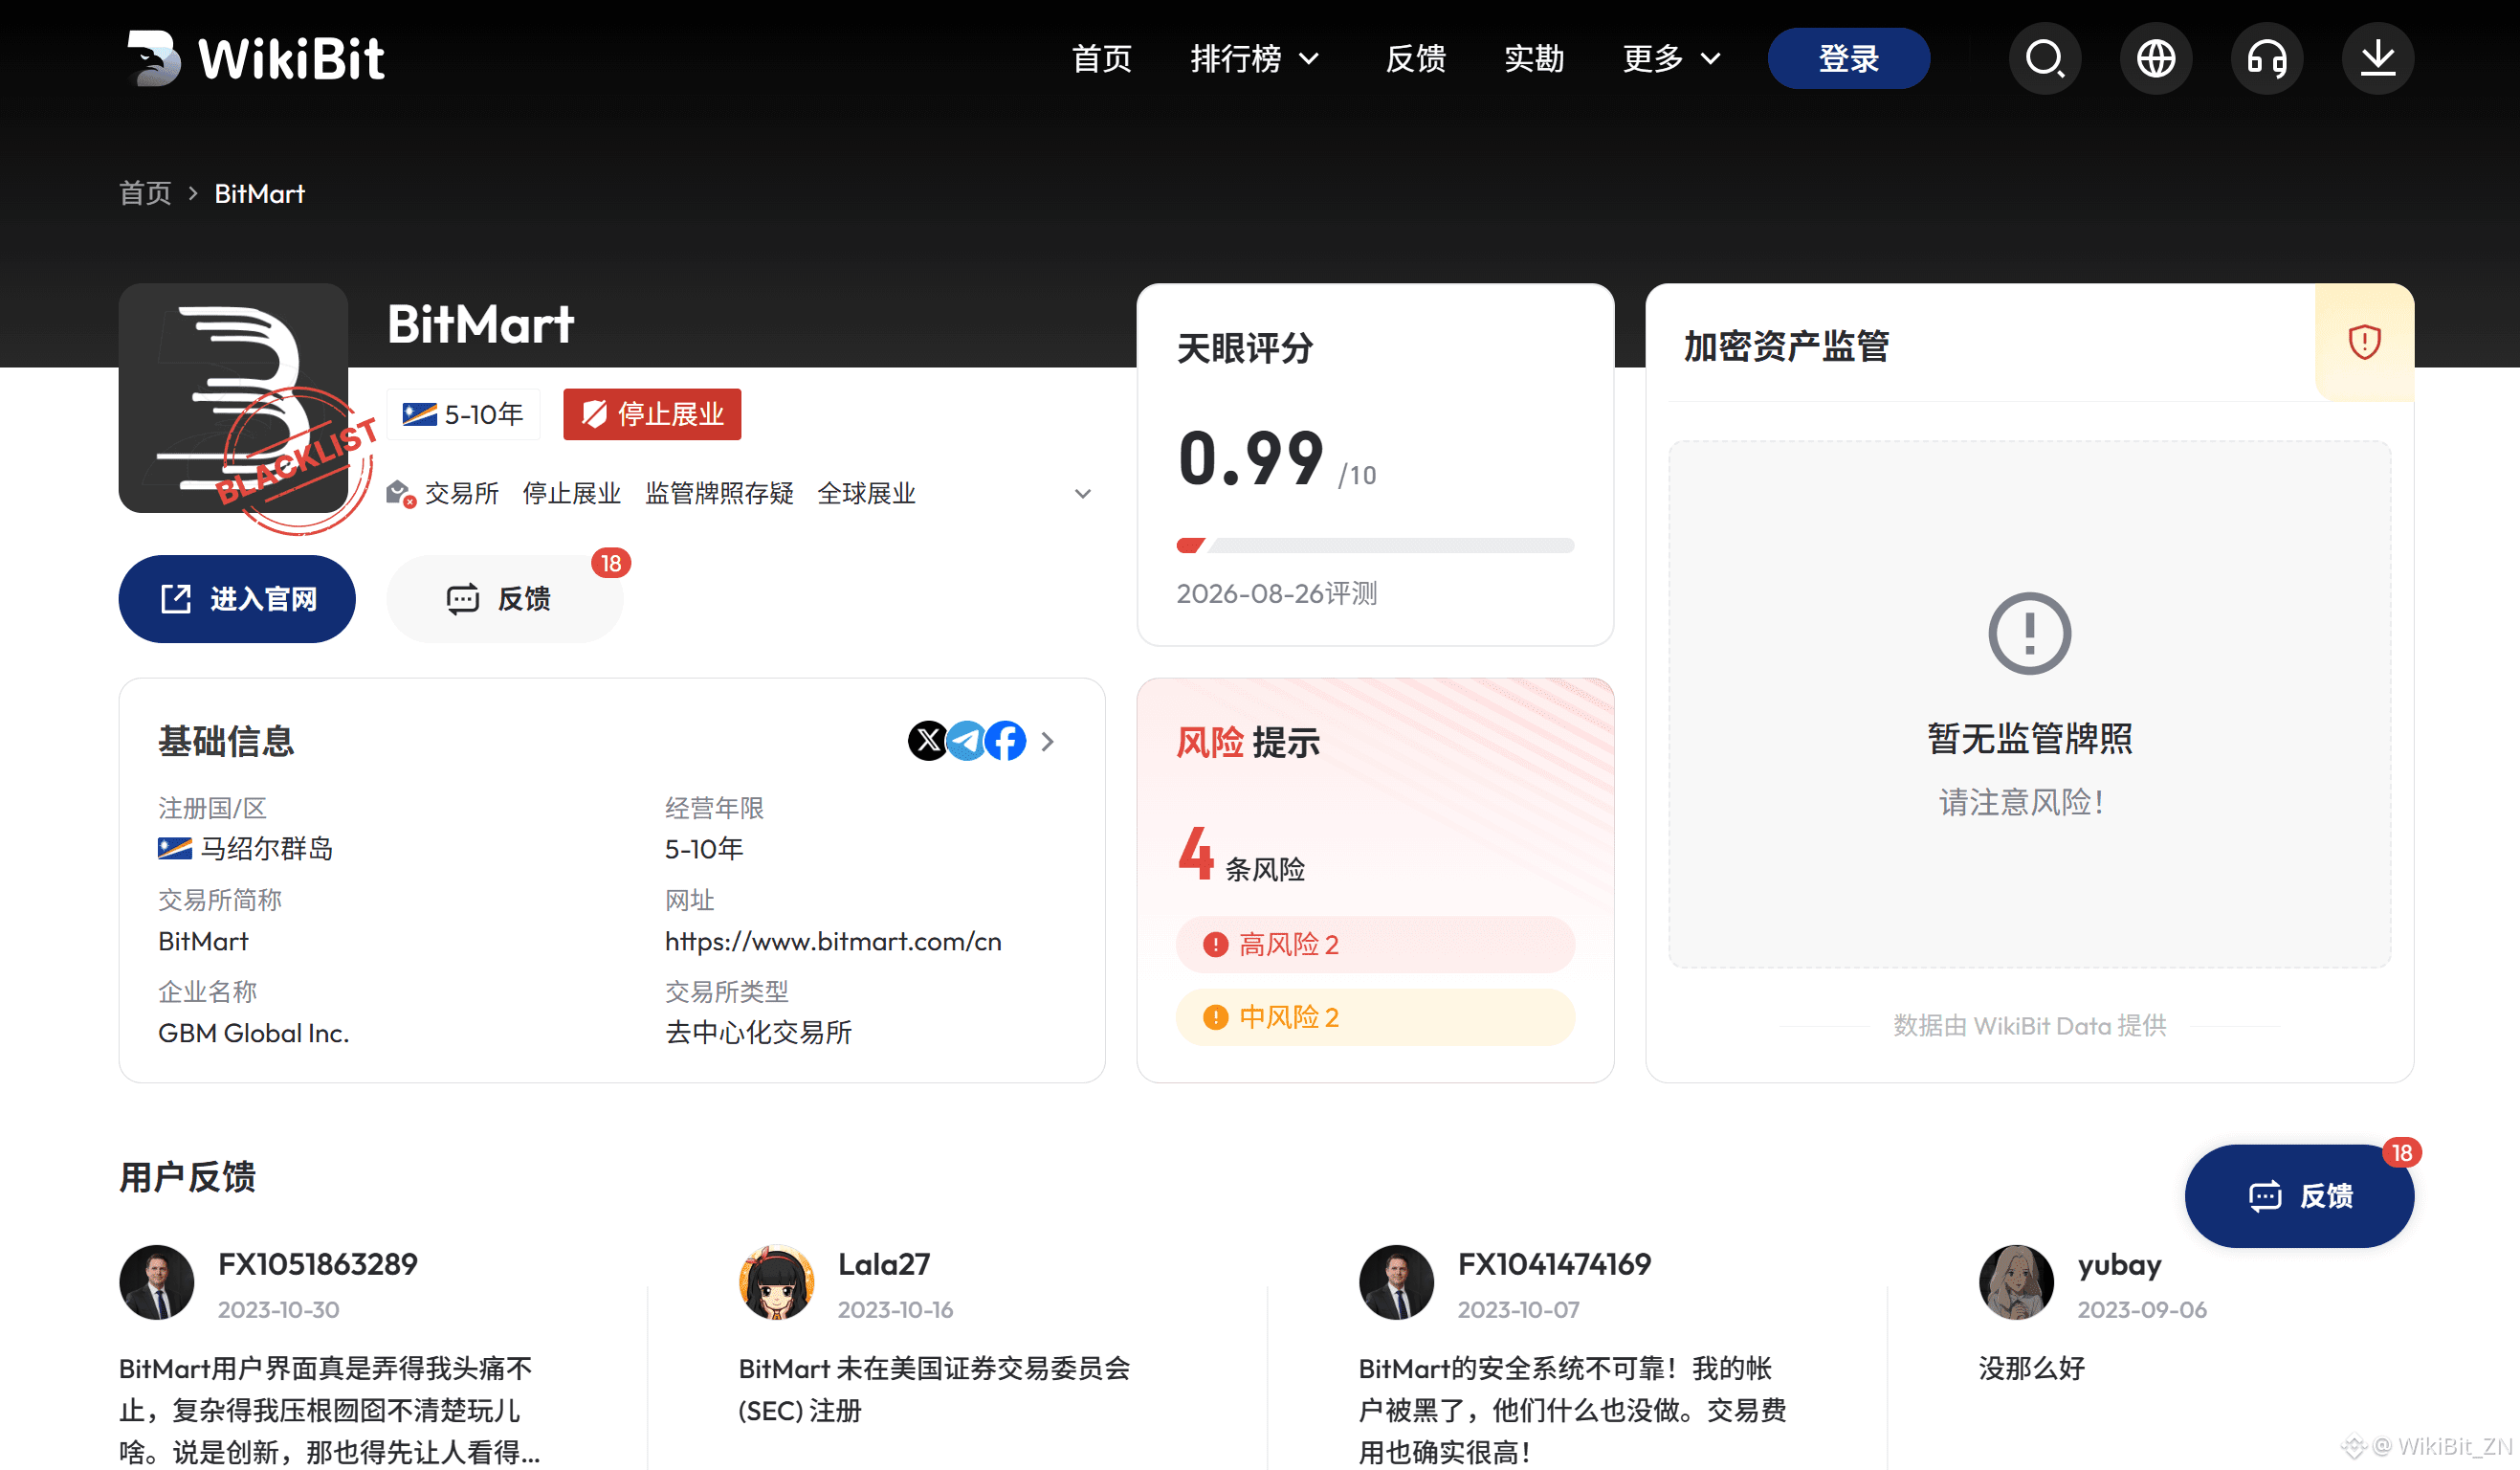This screenshot has width=2520, height=1470.
Task: Open the Lala27 username
Action: 884,1265
